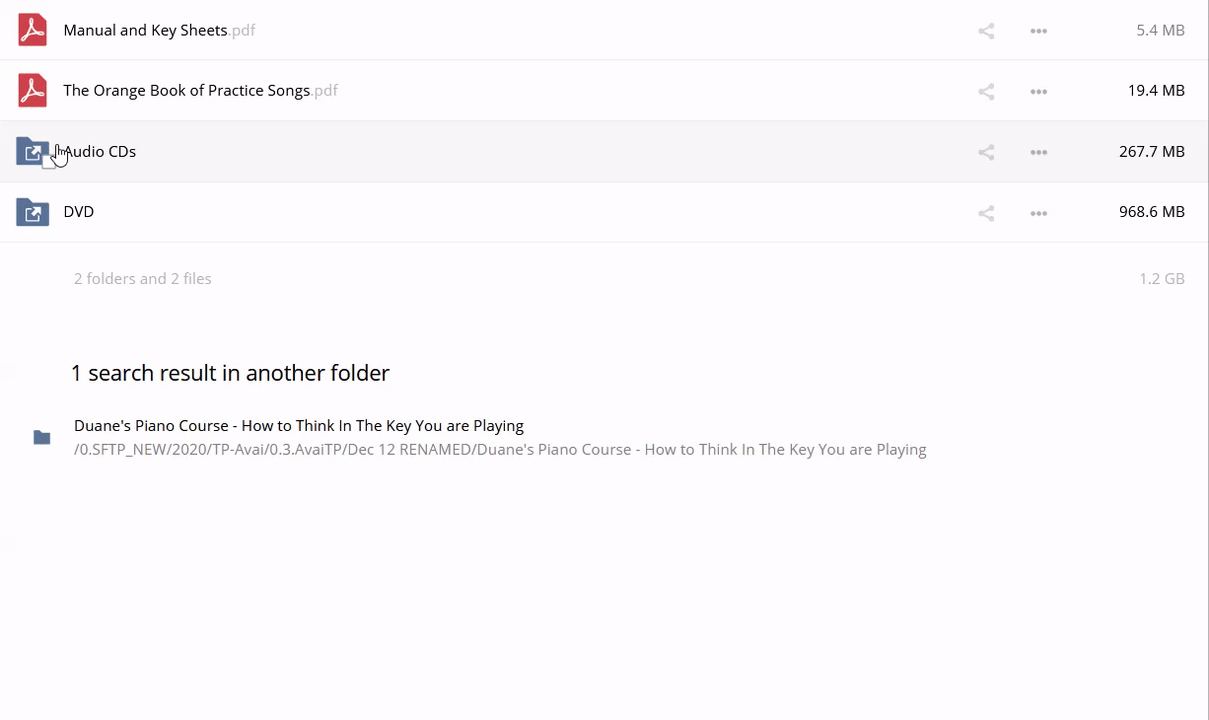This screenshot has height=720, width=1209.
Task: Click the PDF icon for Manual and Key Sheets
Action: click(32, 30)
